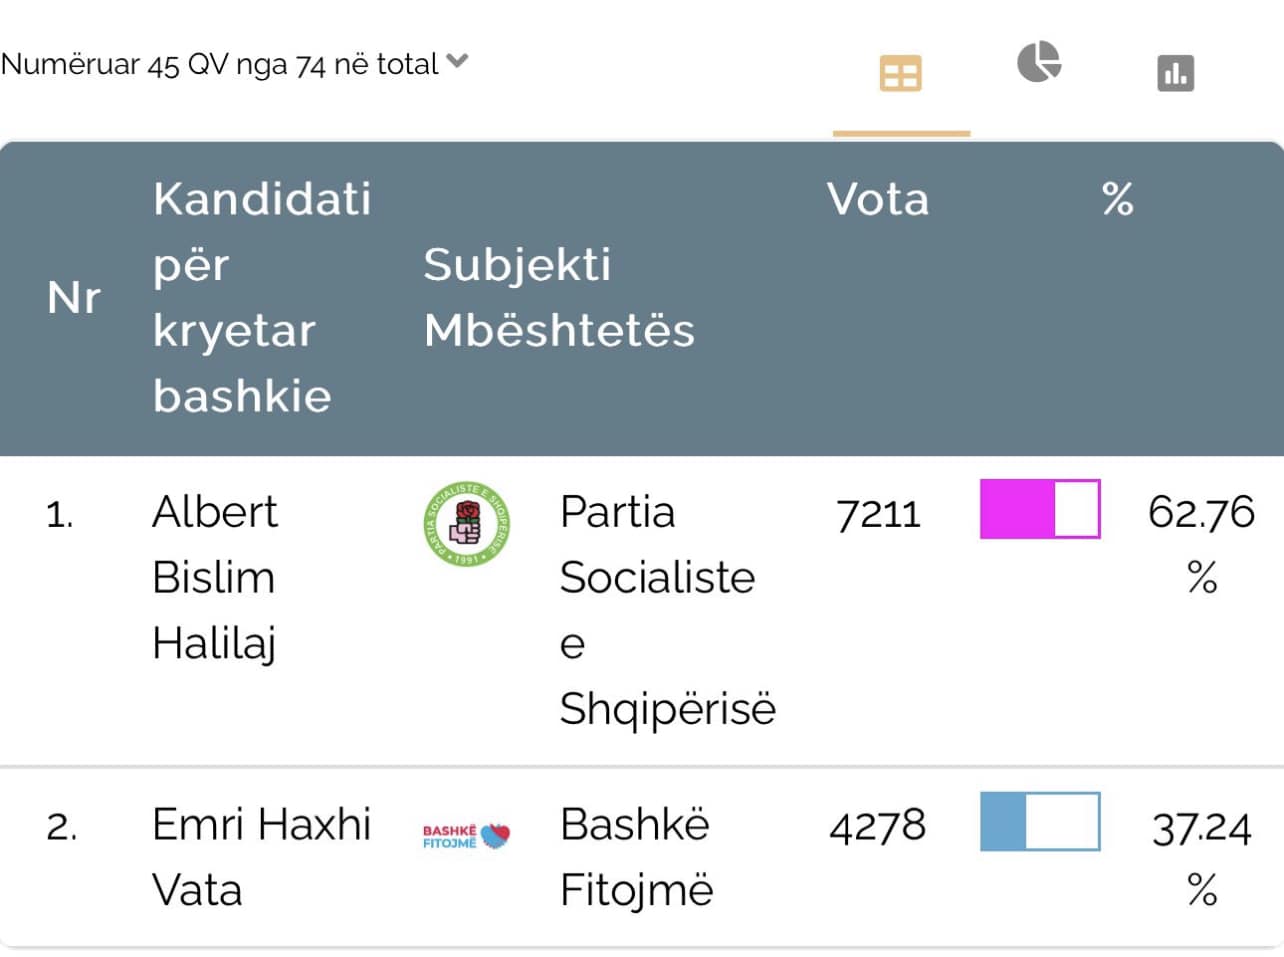
Task: Click the Bashkë Fitojmë heart logo
Action: coord(467,836)
